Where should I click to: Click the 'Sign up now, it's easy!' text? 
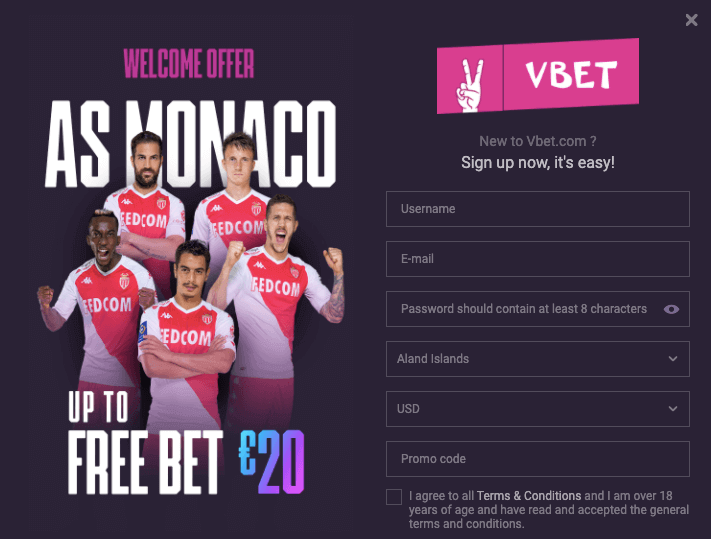tap(538, 162)
